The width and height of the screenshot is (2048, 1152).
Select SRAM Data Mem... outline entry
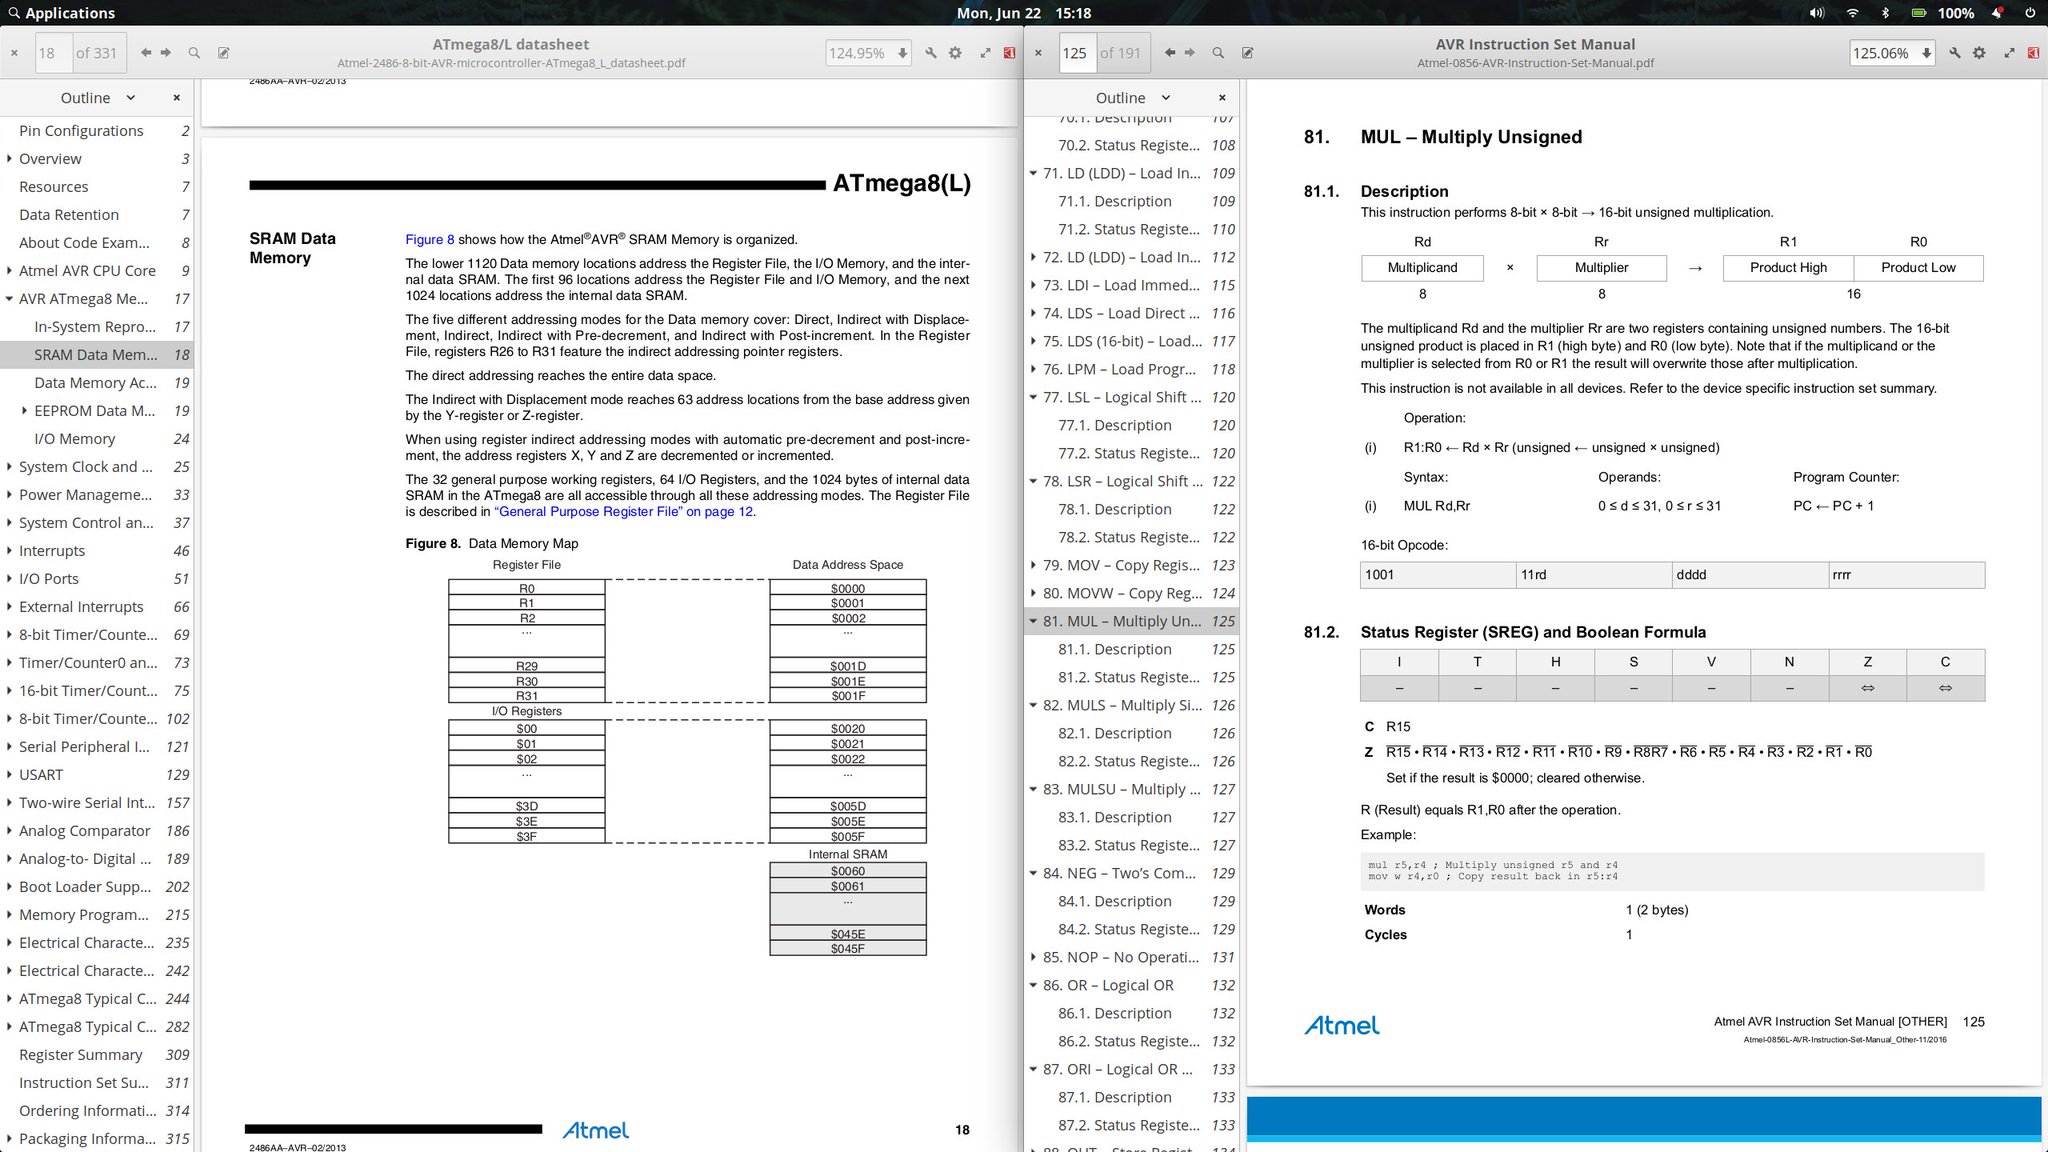[x=96, y=355]
